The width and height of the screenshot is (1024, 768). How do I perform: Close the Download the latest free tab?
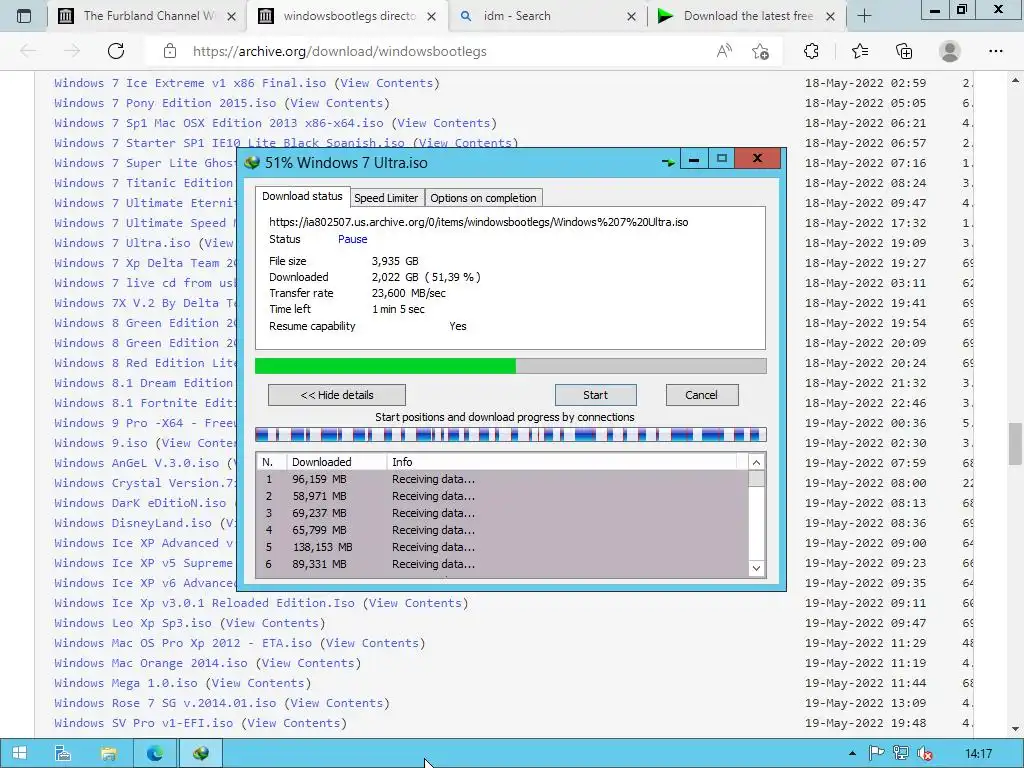tap(830, 16)
